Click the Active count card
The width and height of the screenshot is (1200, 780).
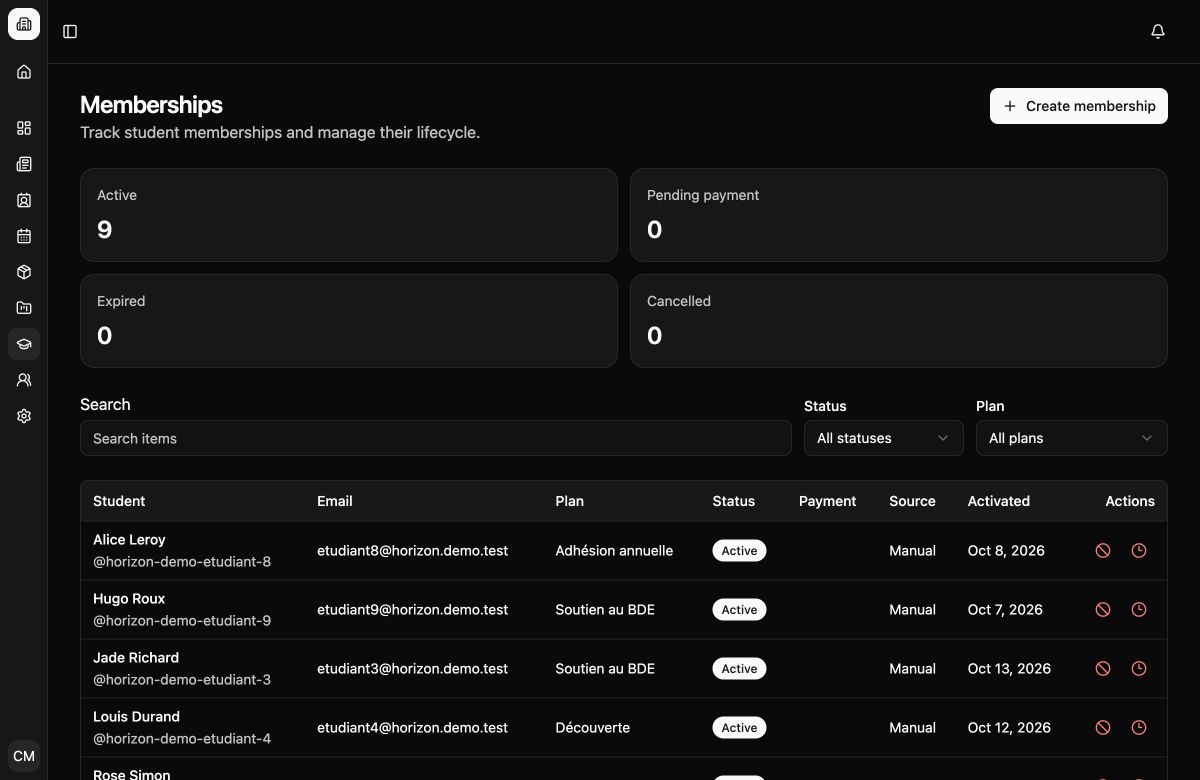tap(349, 215)
